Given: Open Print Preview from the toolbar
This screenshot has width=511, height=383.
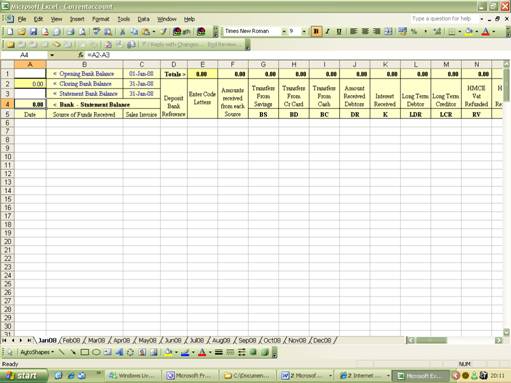Looking at the screenshot, I should [x=82, y=32].
